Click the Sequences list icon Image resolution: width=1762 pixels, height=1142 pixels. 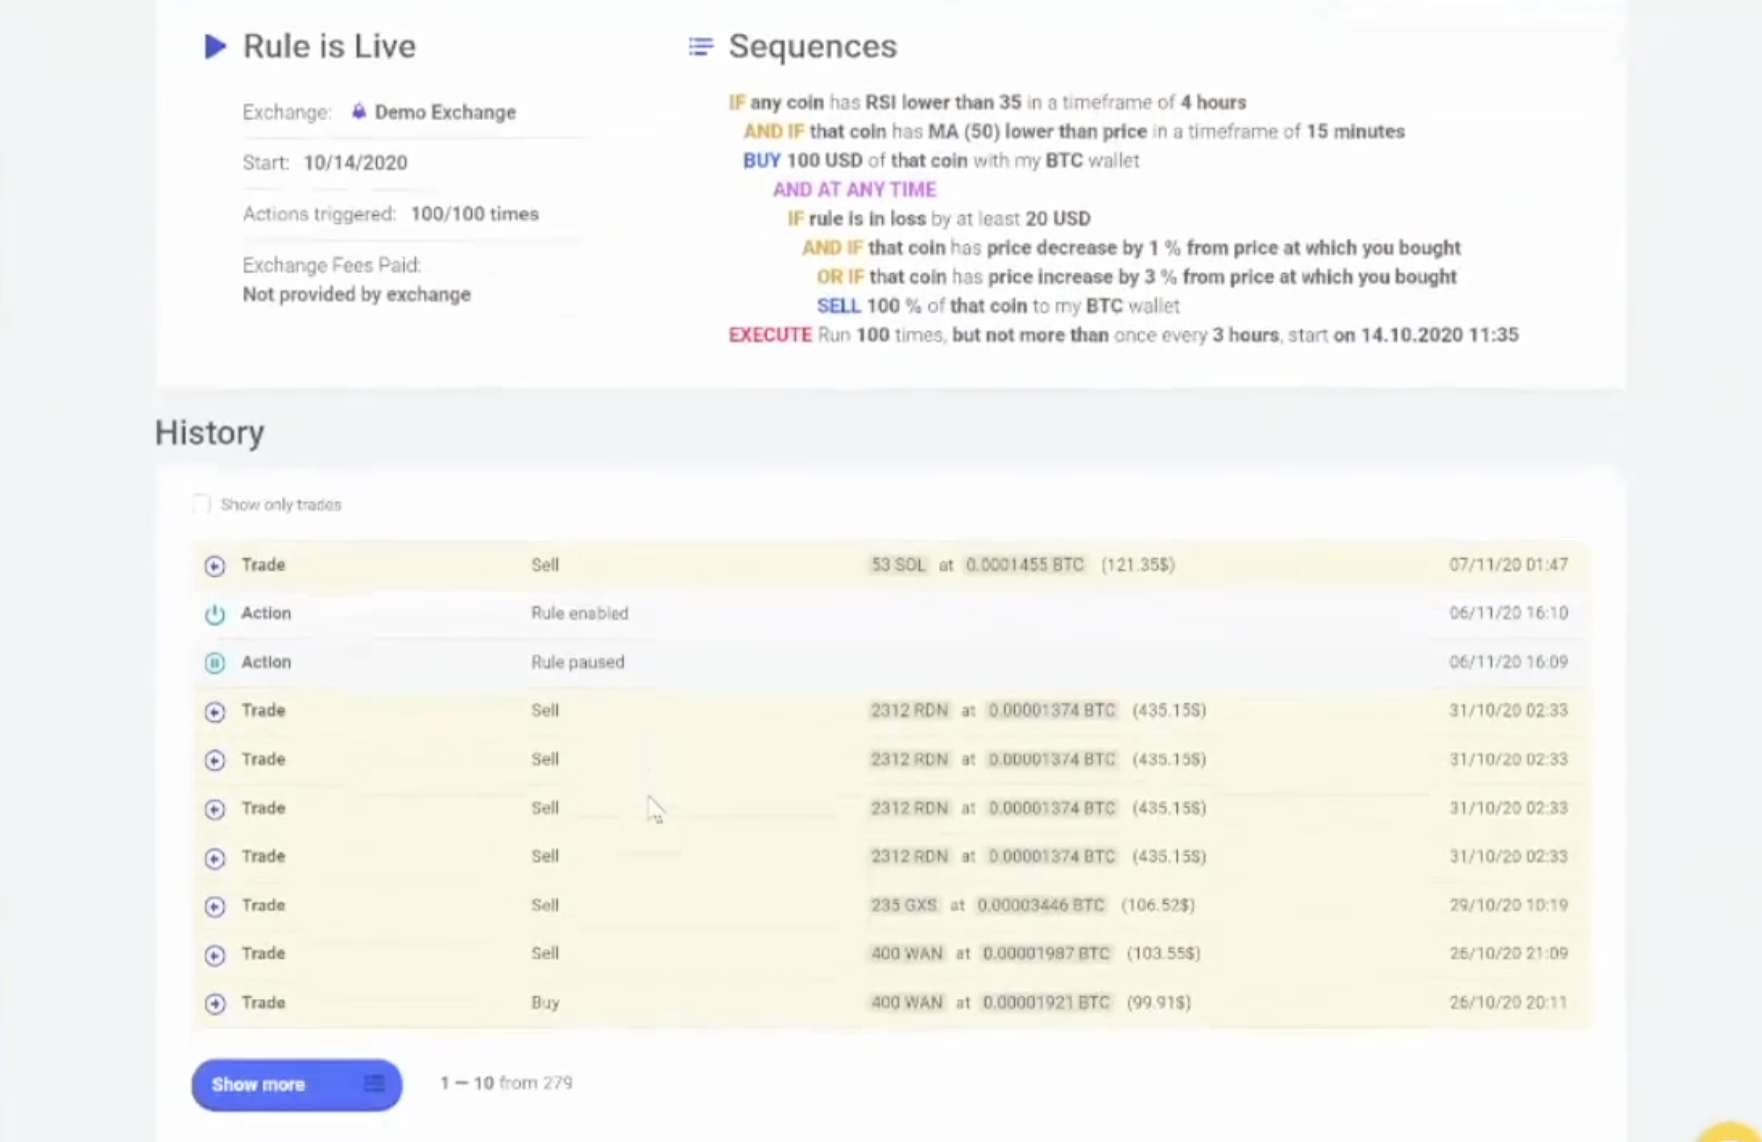(698, 46)
